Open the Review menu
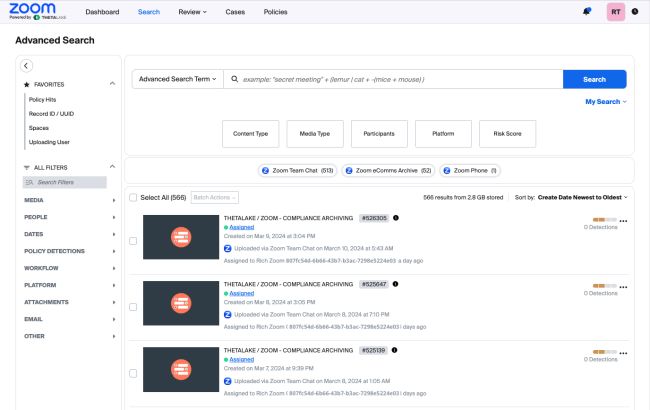This screenshot has width=650, height=410. coord(192,12)
